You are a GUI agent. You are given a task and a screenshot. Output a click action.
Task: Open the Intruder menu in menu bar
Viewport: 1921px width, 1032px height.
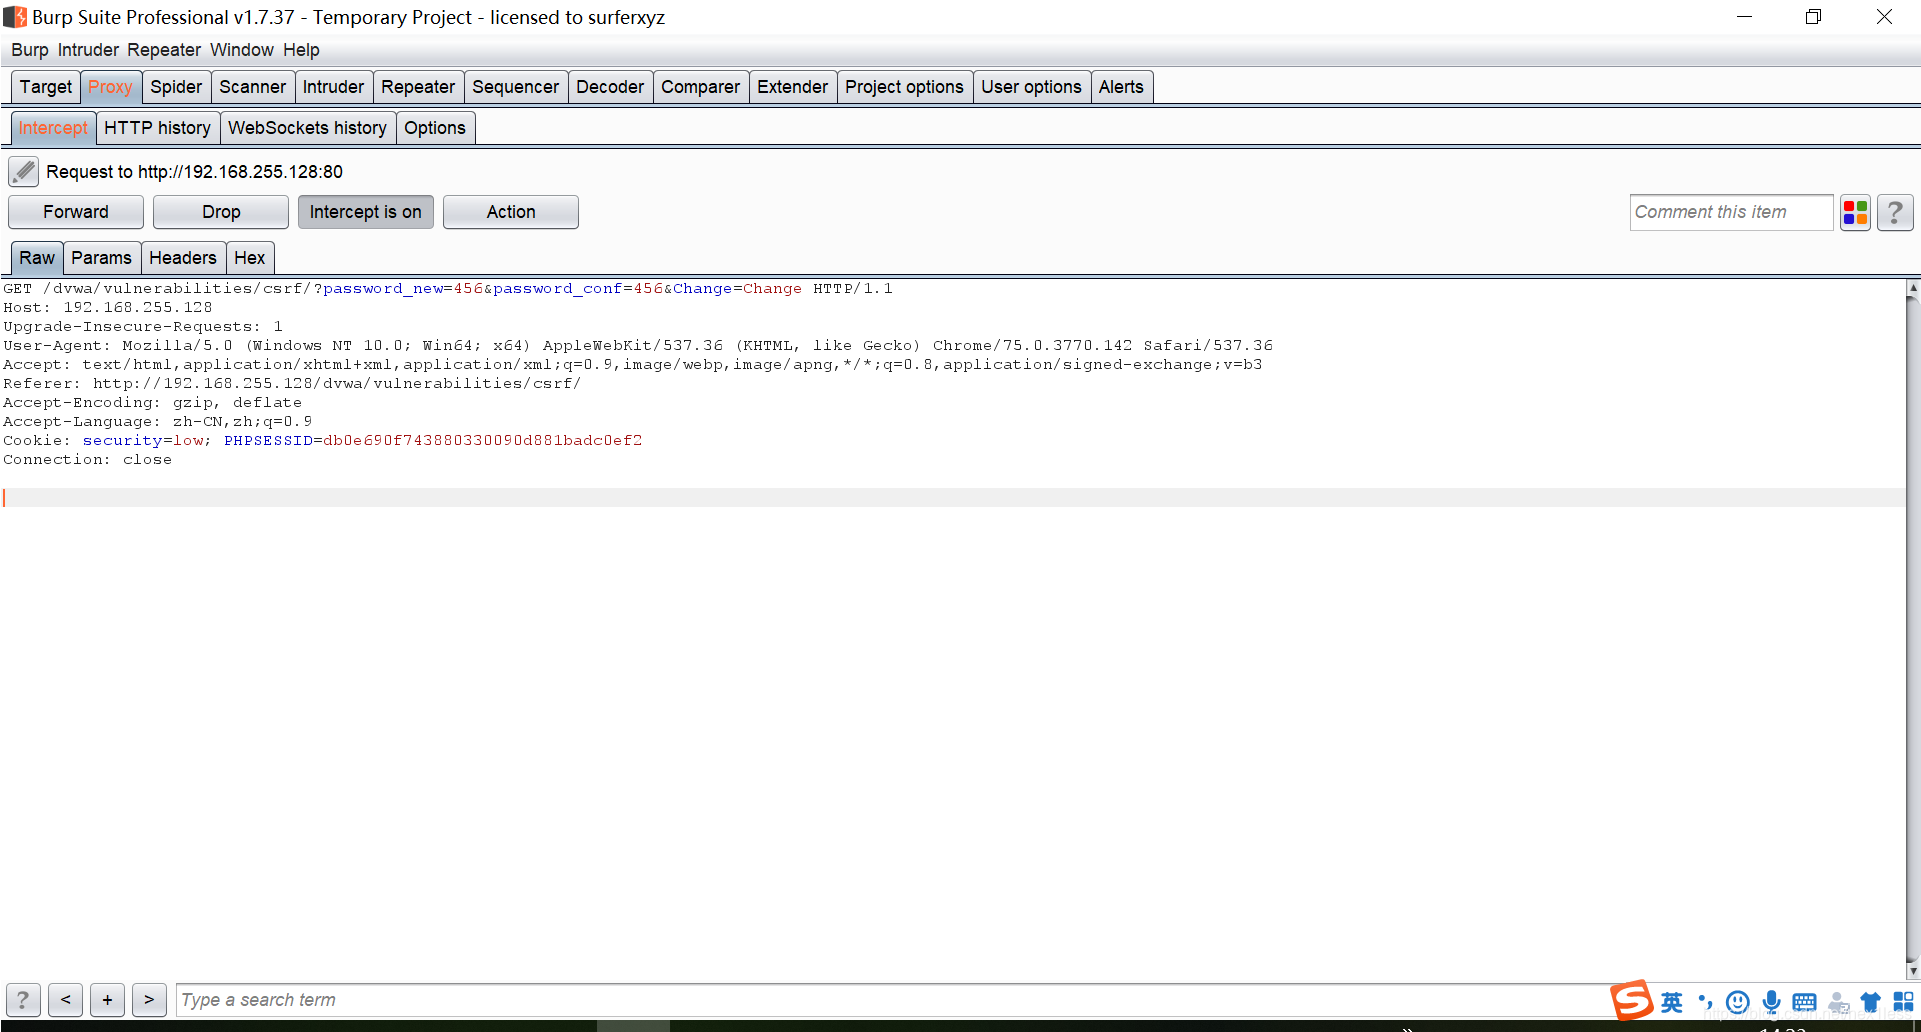point(88,50)
